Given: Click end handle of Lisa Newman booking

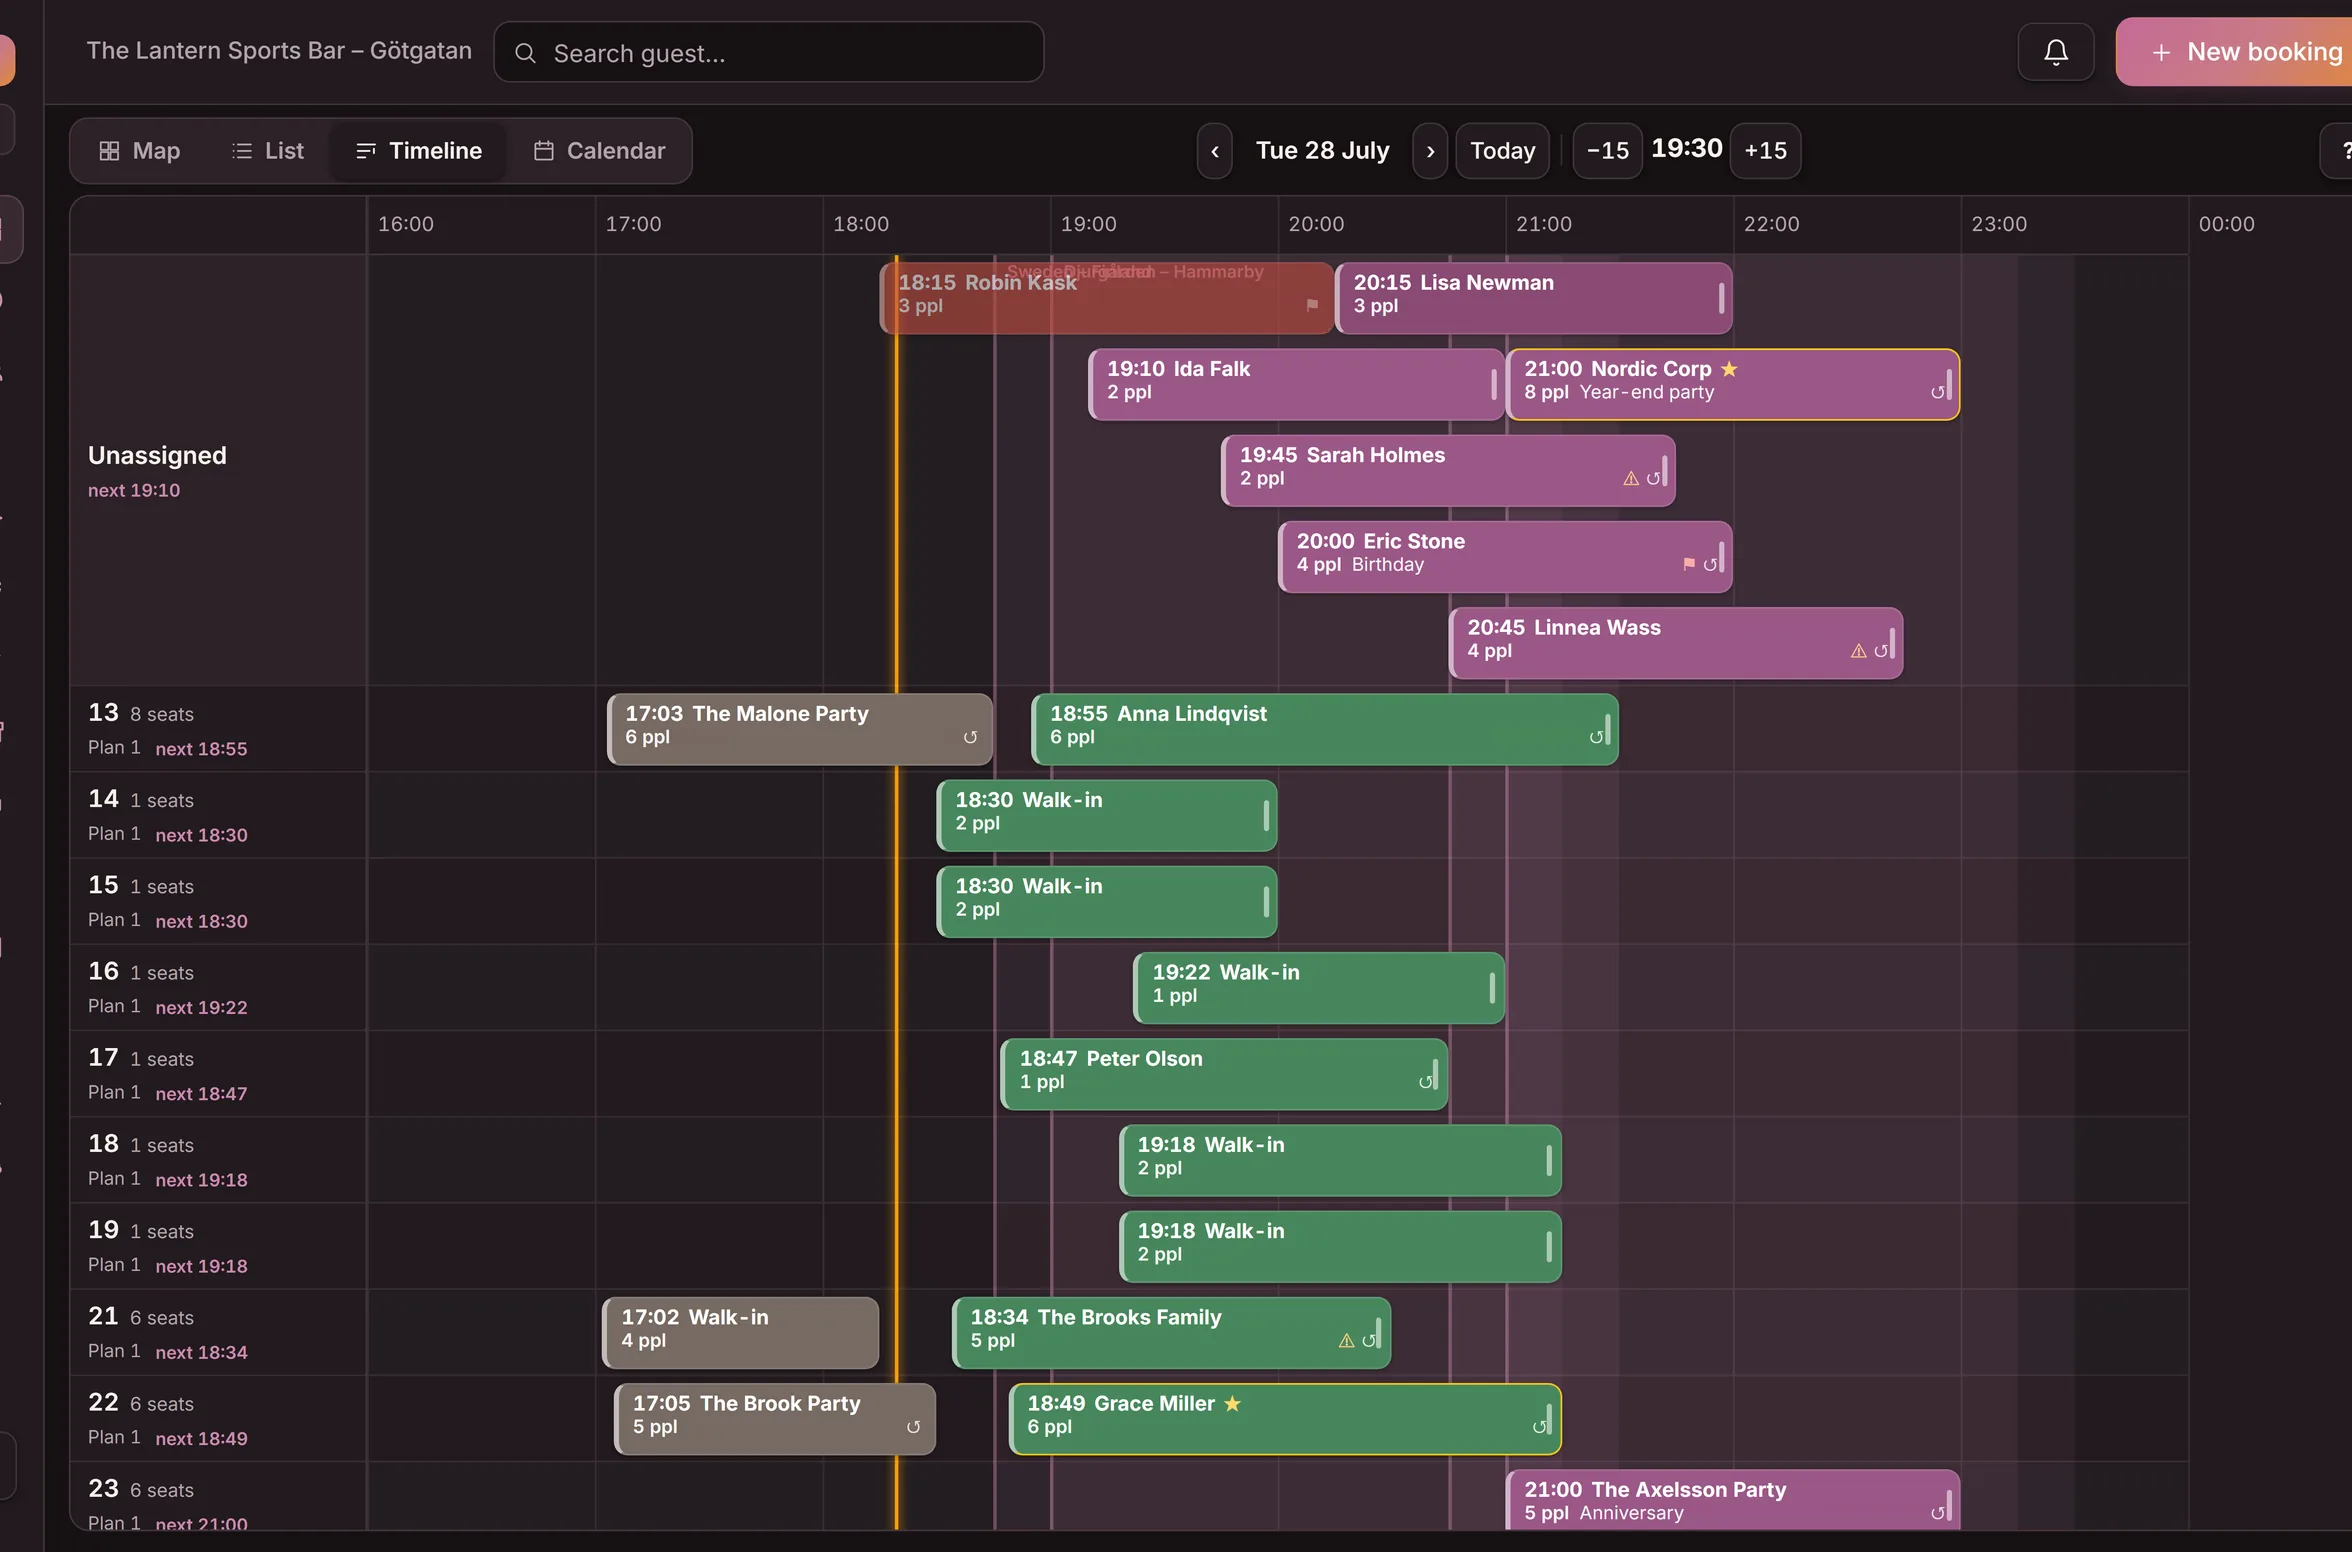Looking at the screenshot, I should click(x=1721, y=298).
